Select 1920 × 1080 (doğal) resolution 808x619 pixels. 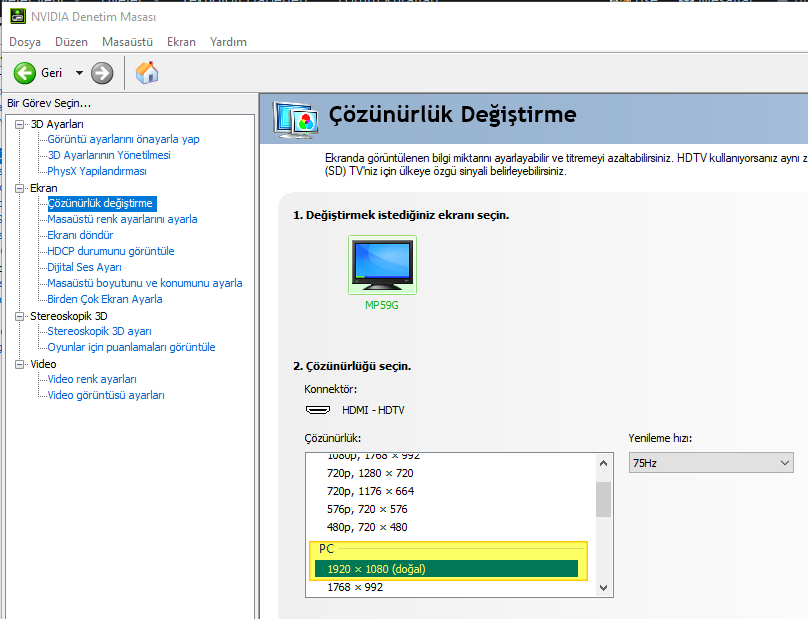click(x=446, y=569)
